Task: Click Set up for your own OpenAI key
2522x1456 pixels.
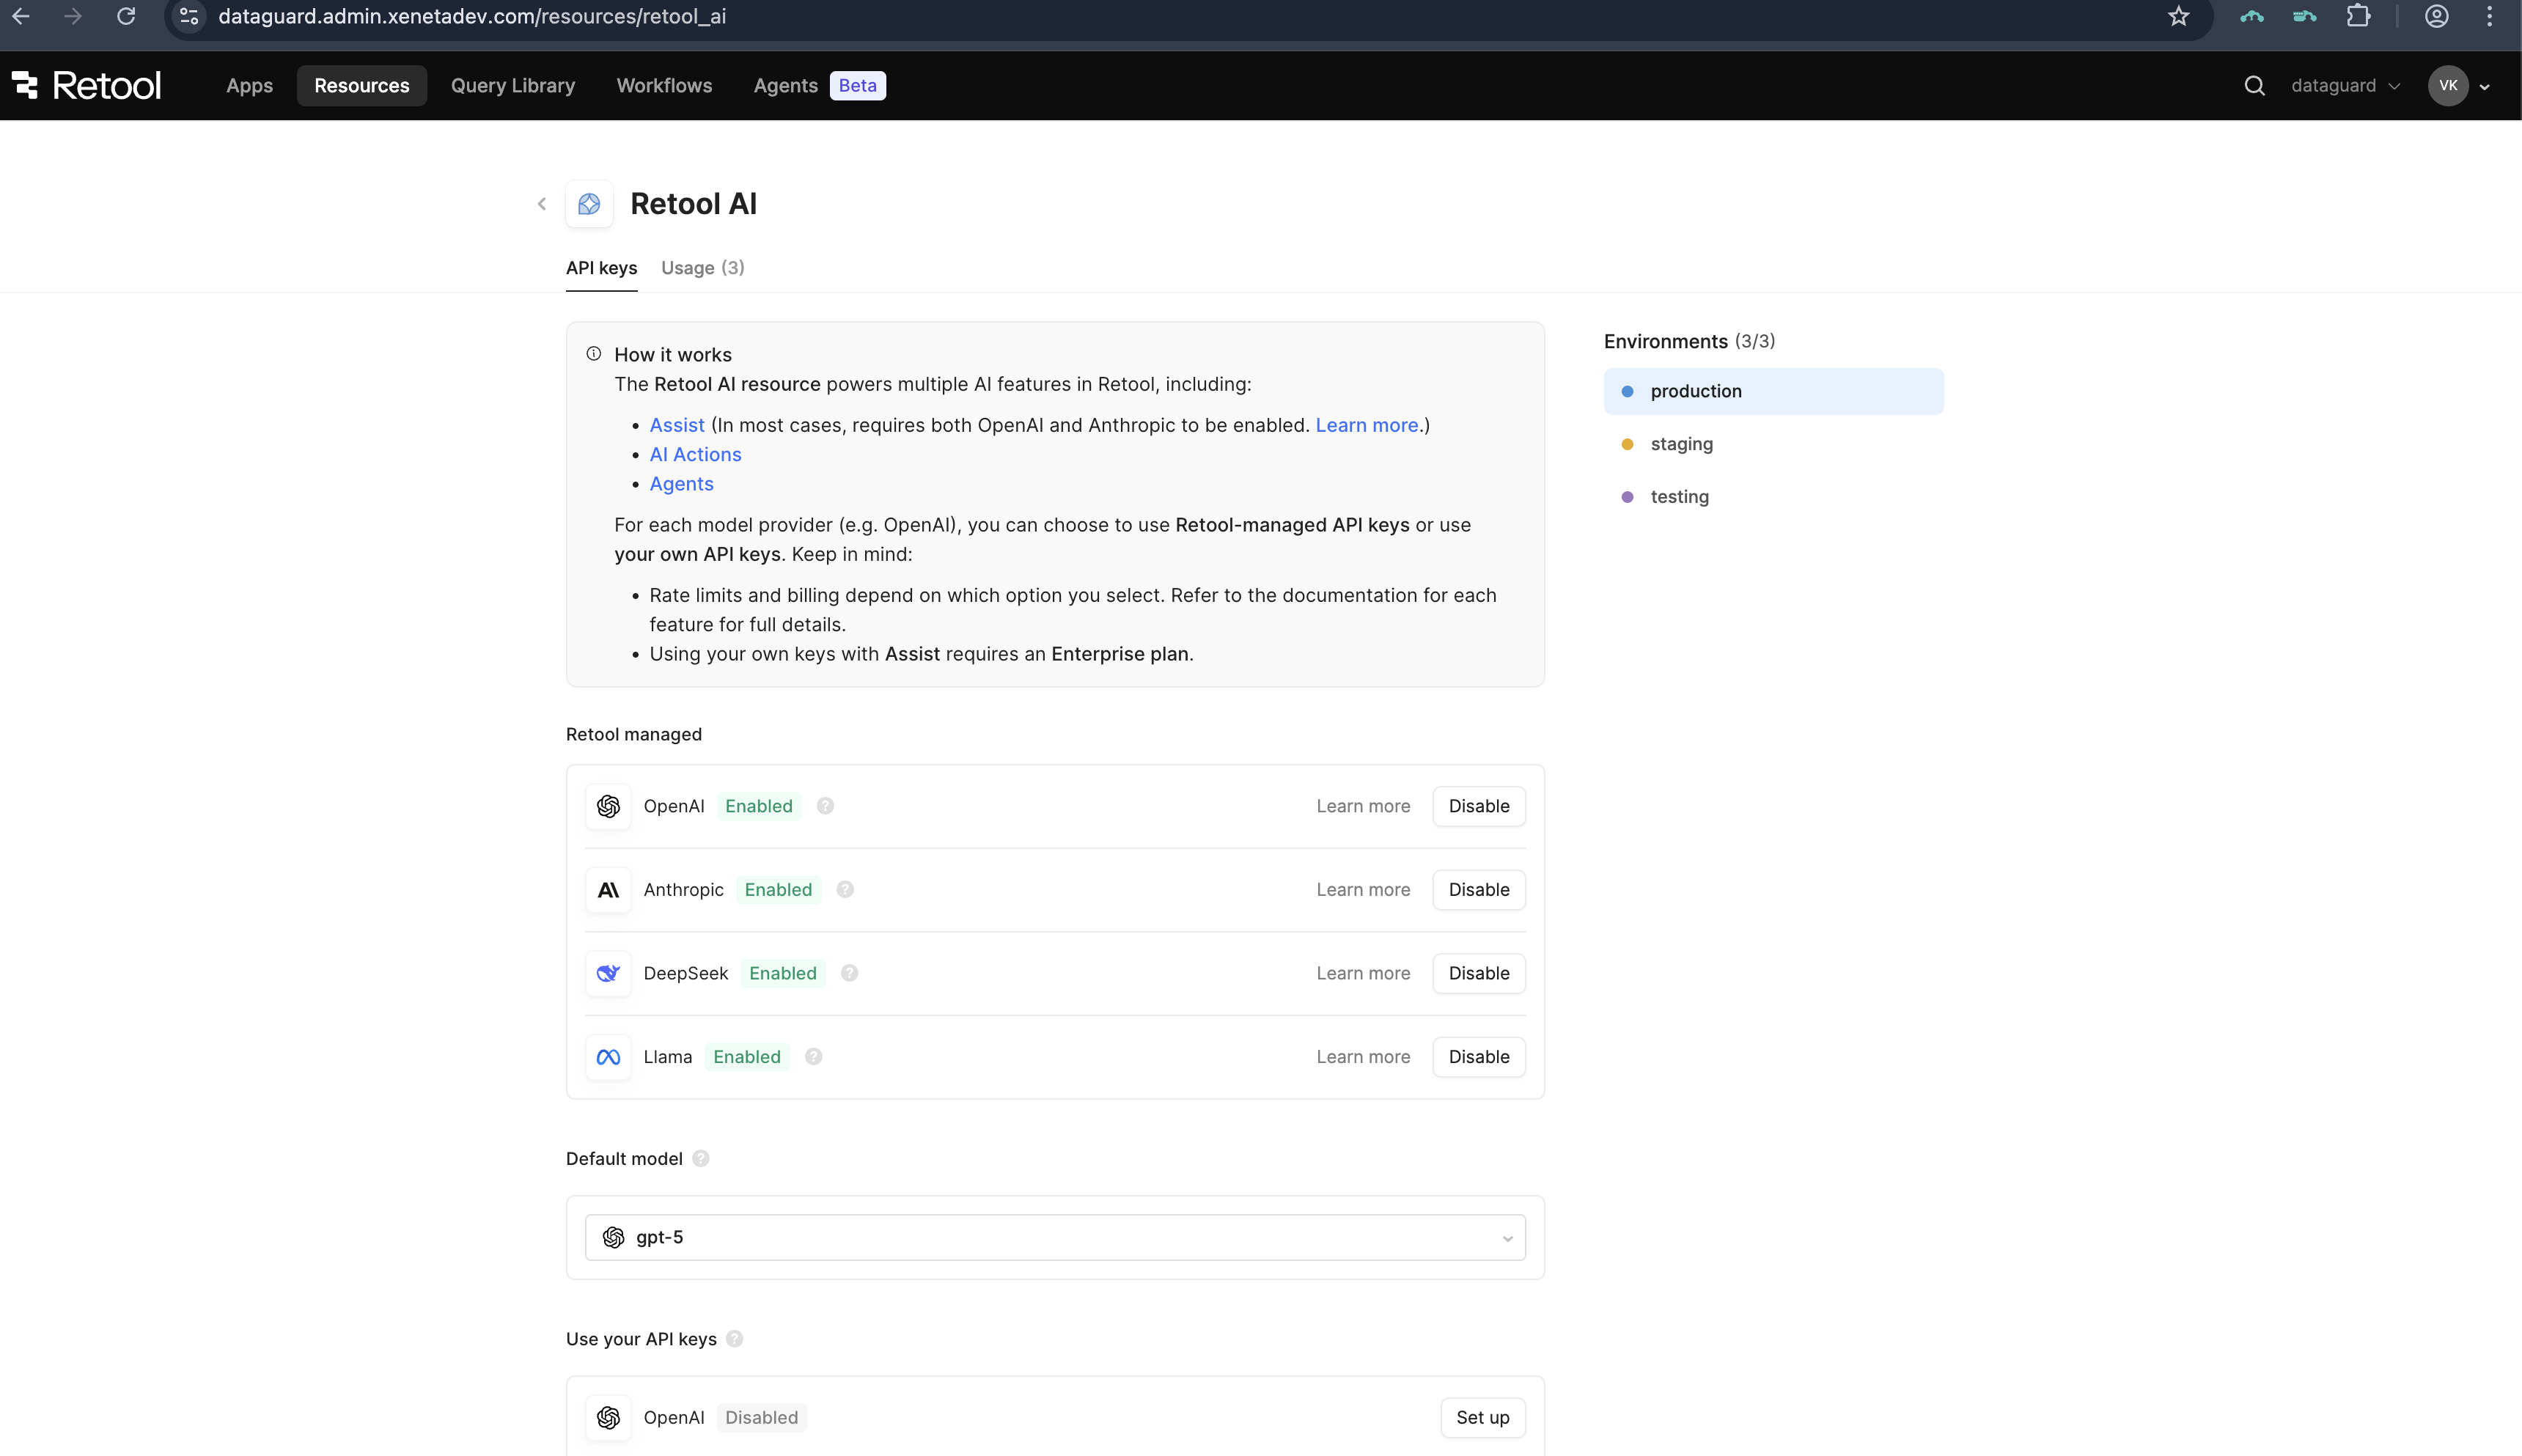Action: pos(1482,1417)
